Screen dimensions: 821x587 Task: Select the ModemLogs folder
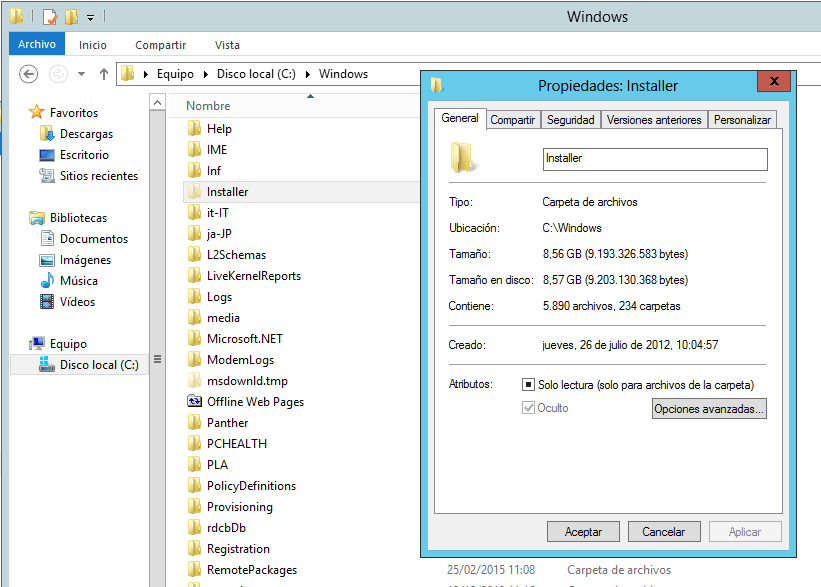(230, 360)
